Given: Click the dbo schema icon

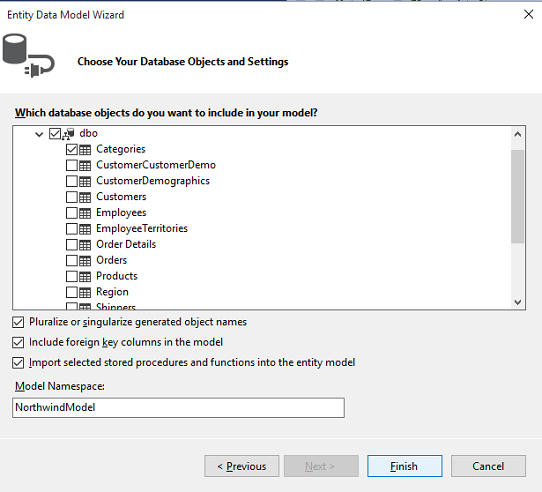Looking at the screenshot, I should pos(68,134).
